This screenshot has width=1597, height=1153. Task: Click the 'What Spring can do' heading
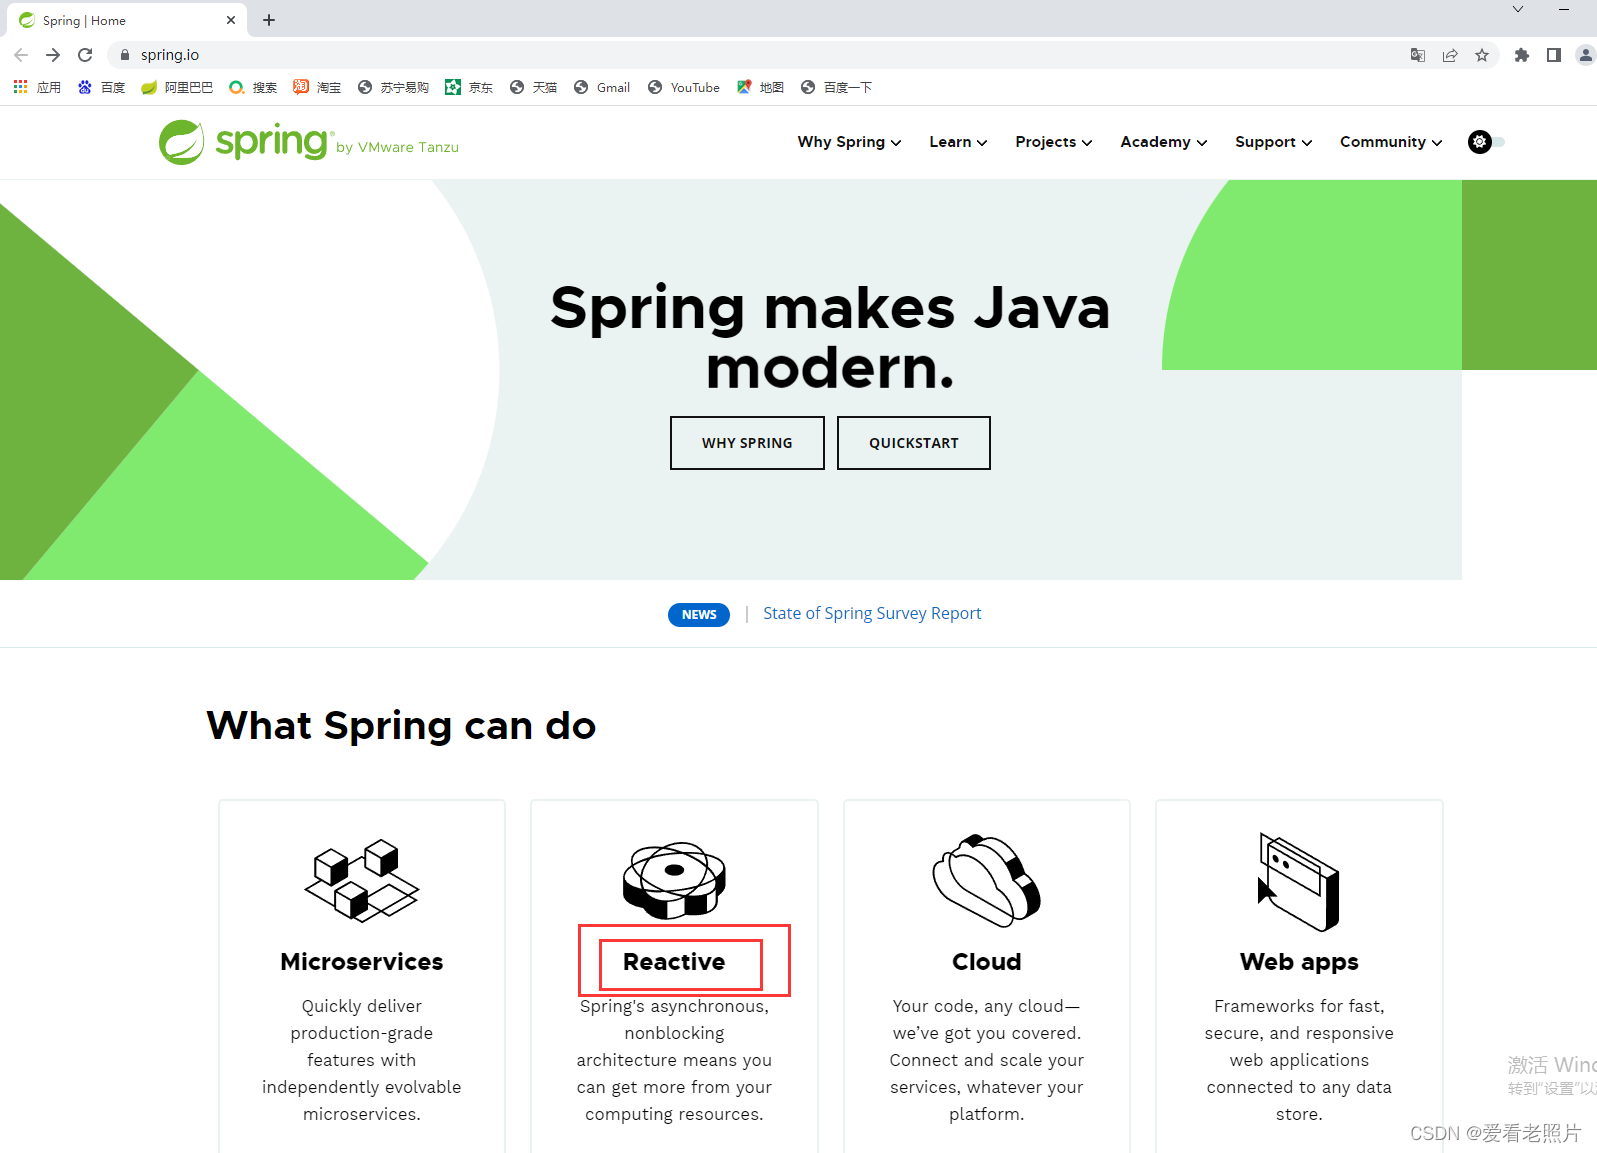pyautogui.click(x=401, y=726)
